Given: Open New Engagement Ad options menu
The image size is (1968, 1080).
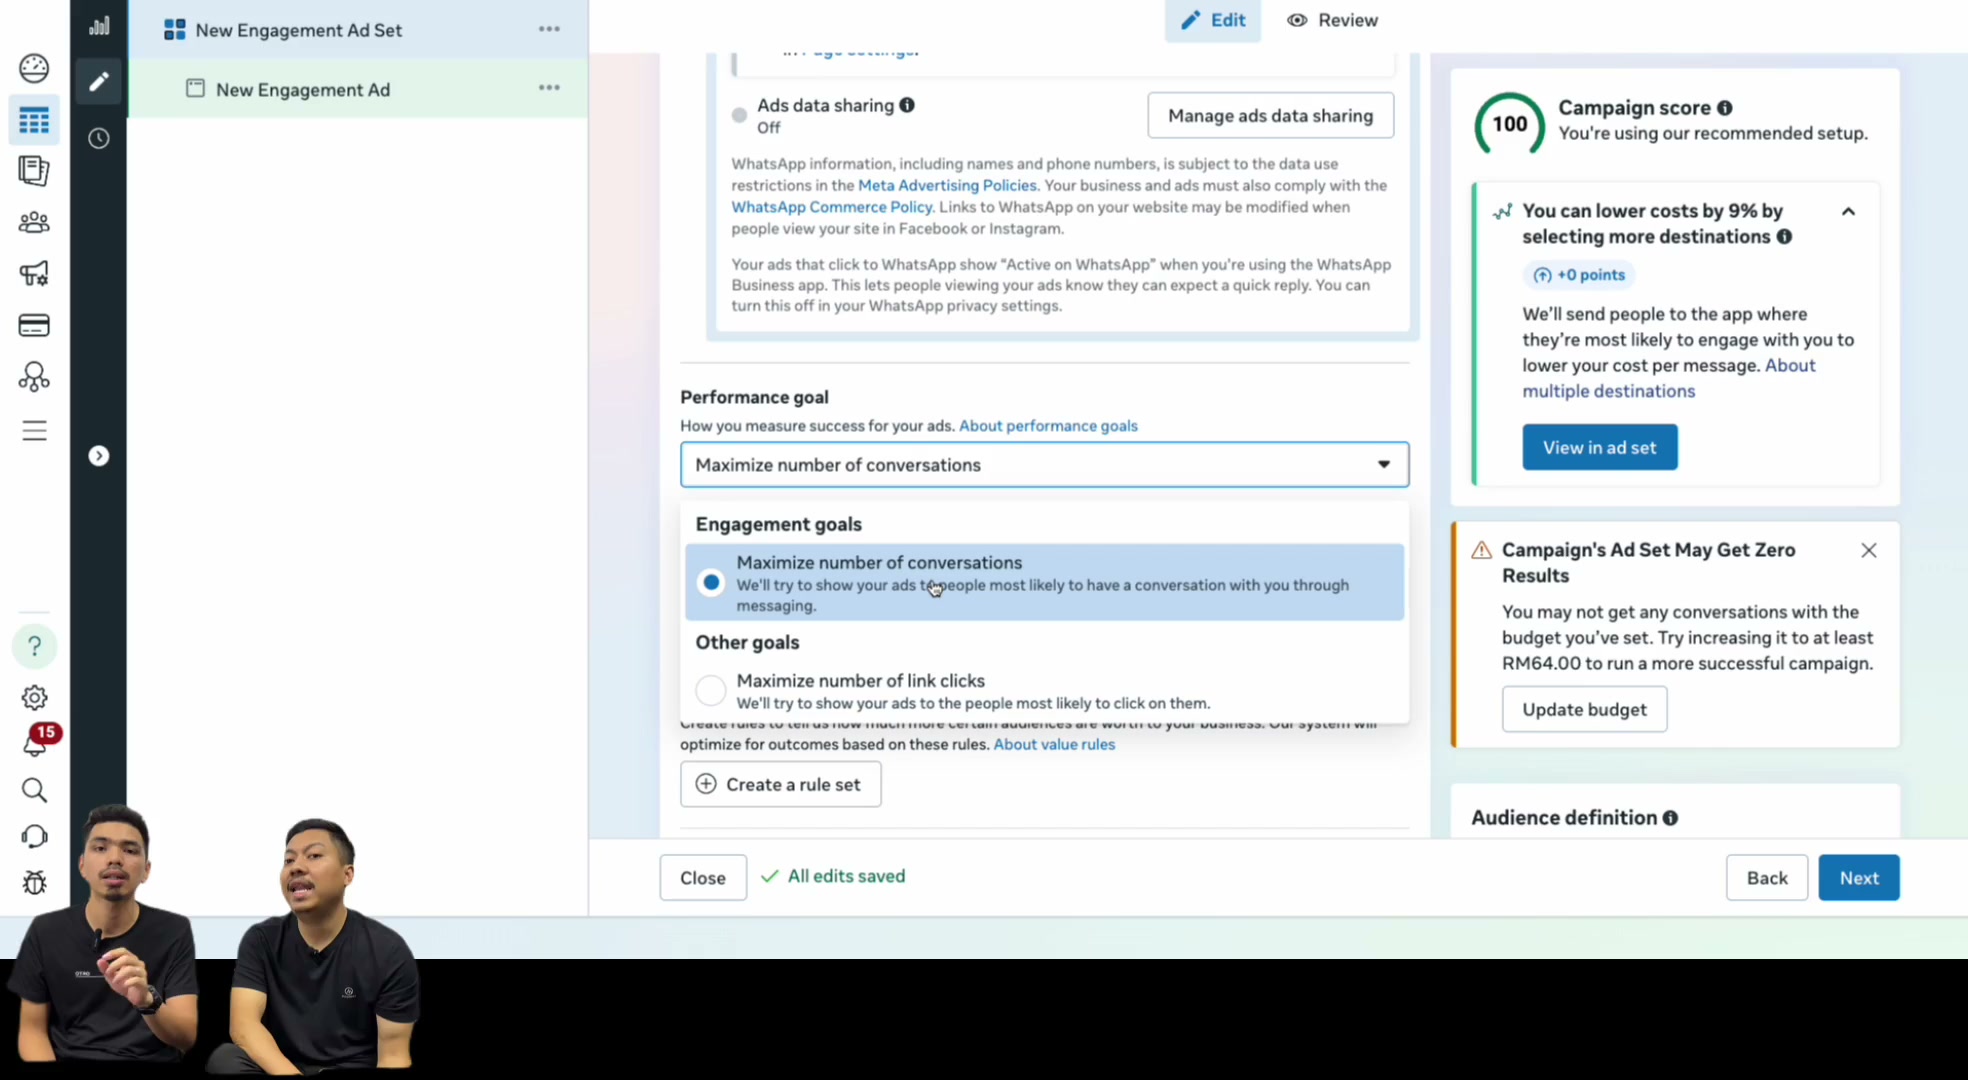Looking at the screenshot, I should point(549,88).
